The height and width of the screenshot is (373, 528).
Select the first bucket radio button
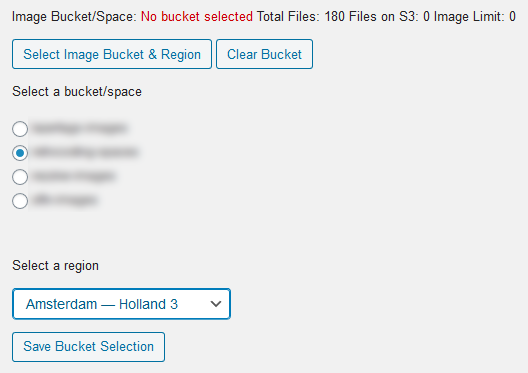20,129
